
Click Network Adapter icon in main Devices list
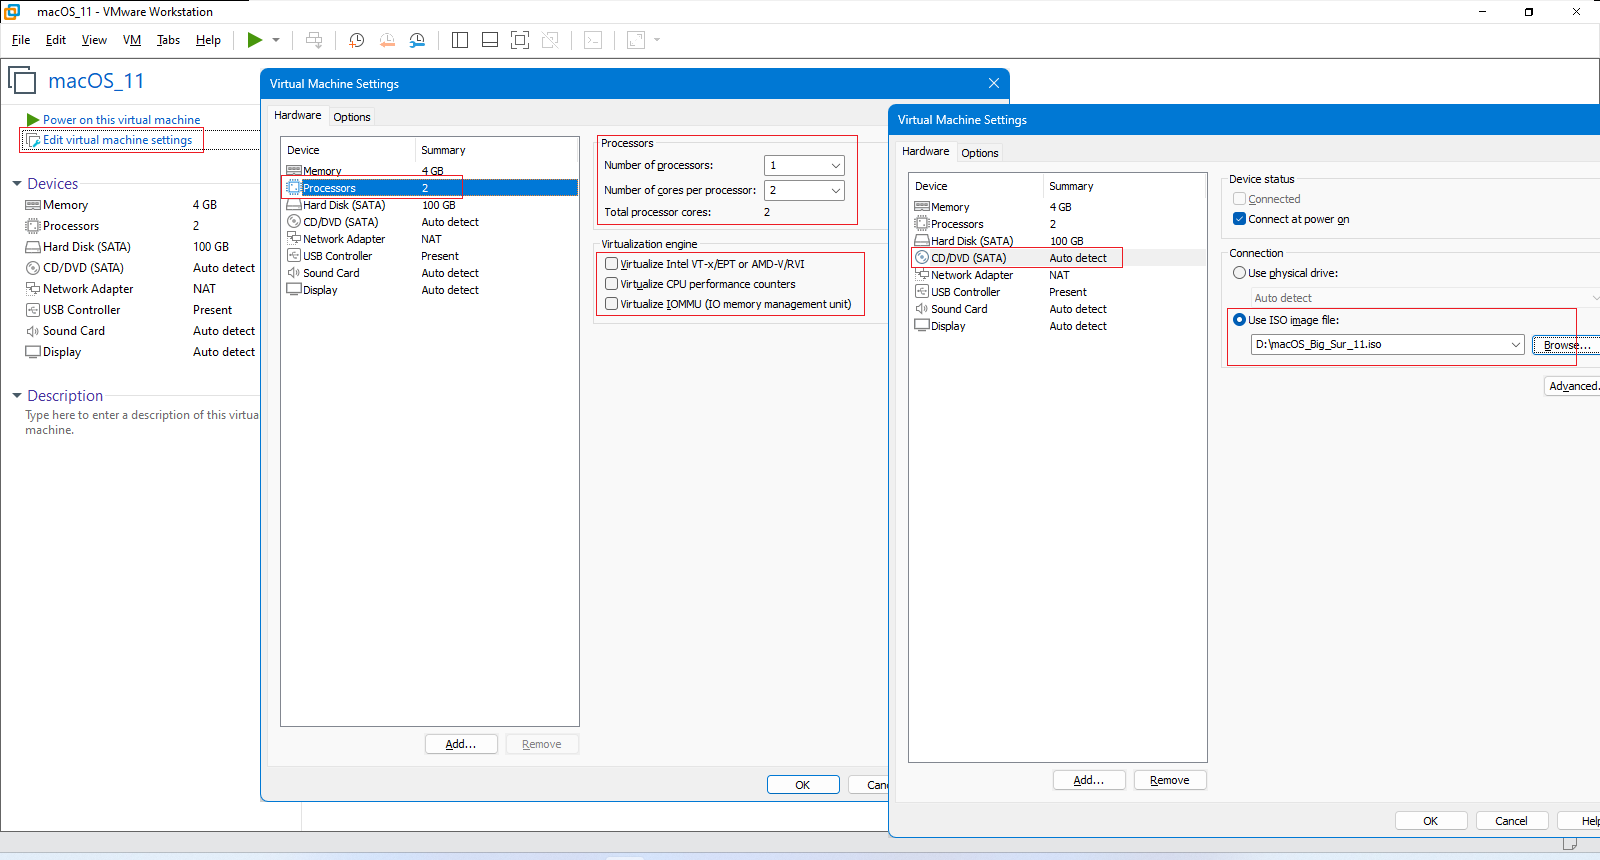[x=33, y=289]
